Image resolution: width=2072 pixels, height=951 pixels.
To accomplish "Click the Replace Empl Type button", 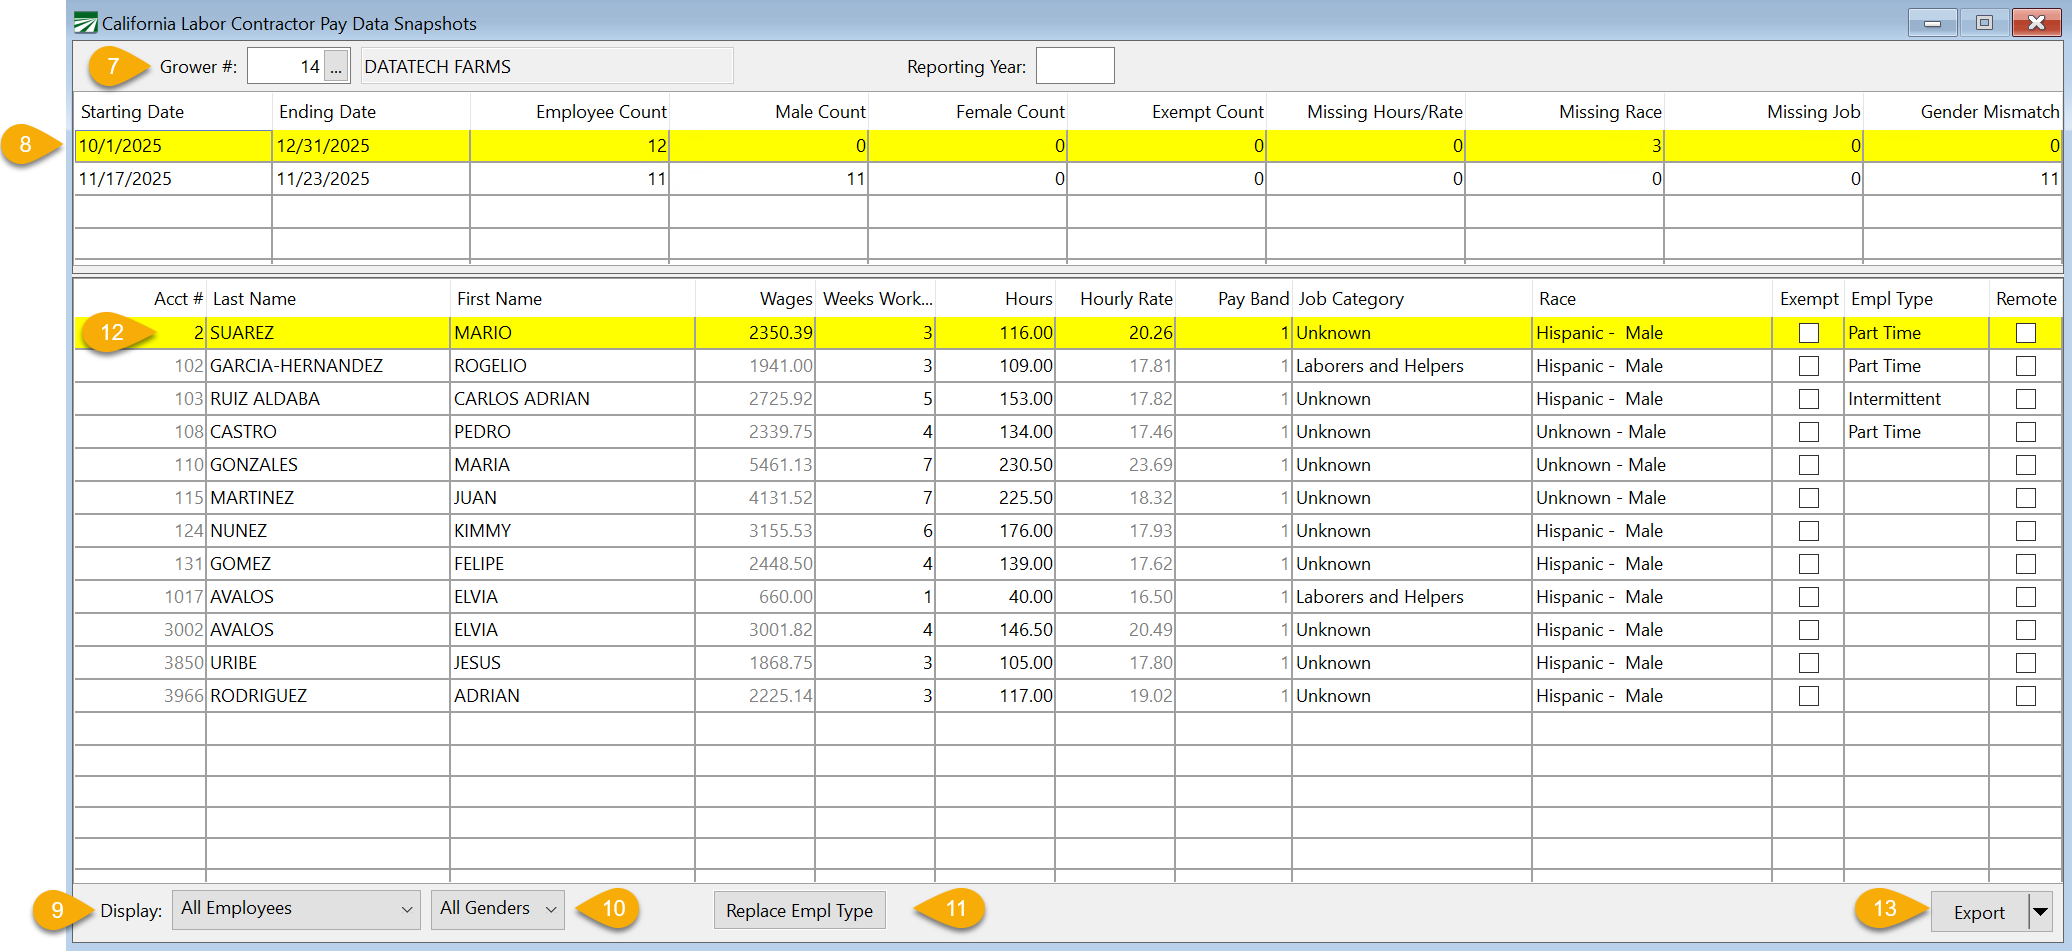I will click(799, 911).
